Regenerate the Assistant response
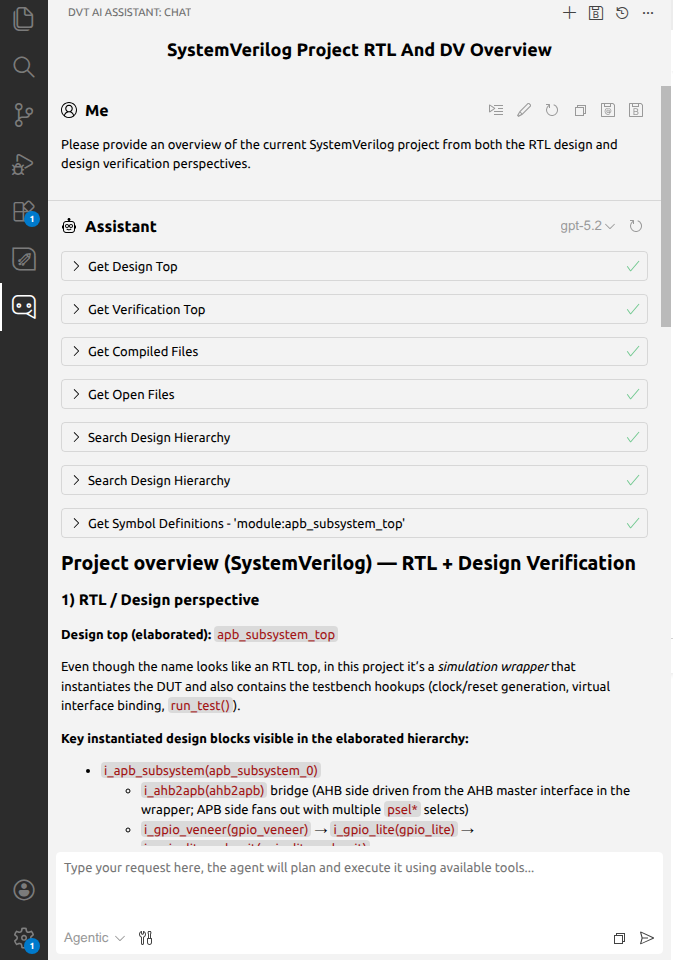The height and width of the screenshot is (960, 673). (x=636, y=227)
